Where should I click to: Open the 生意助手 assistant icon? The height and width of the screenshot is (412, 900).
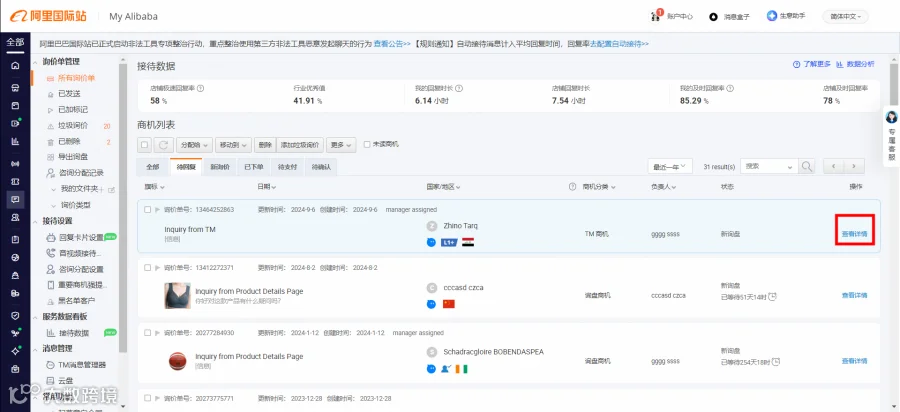point(772,16)
